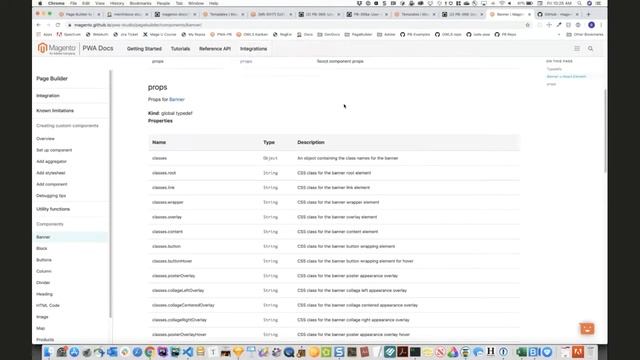The height and width of the screenshot is (360, 640).
Task: Open Add stylesheet in the sidebar
Action: [51, 173]
